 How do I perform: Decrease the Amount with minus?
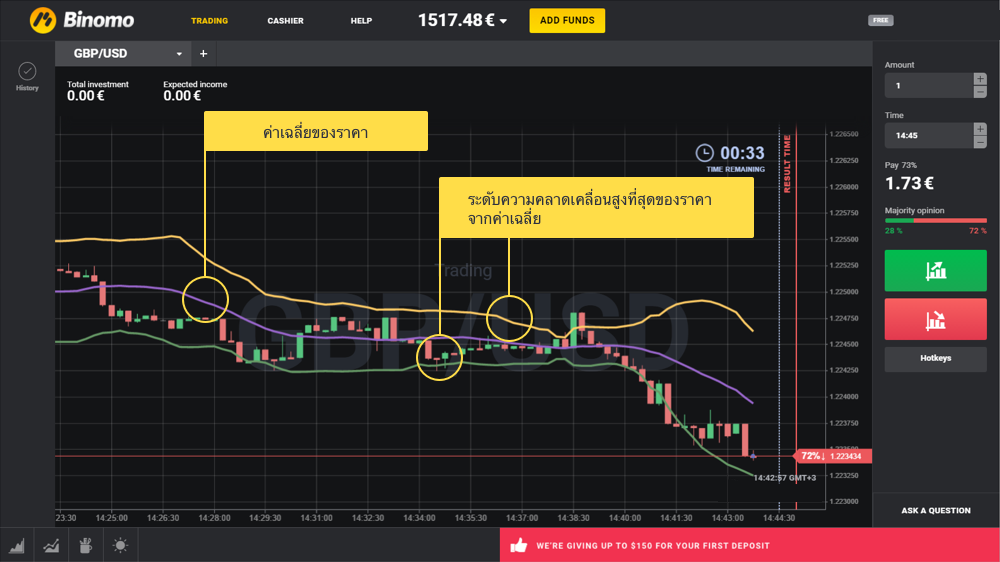980,92
